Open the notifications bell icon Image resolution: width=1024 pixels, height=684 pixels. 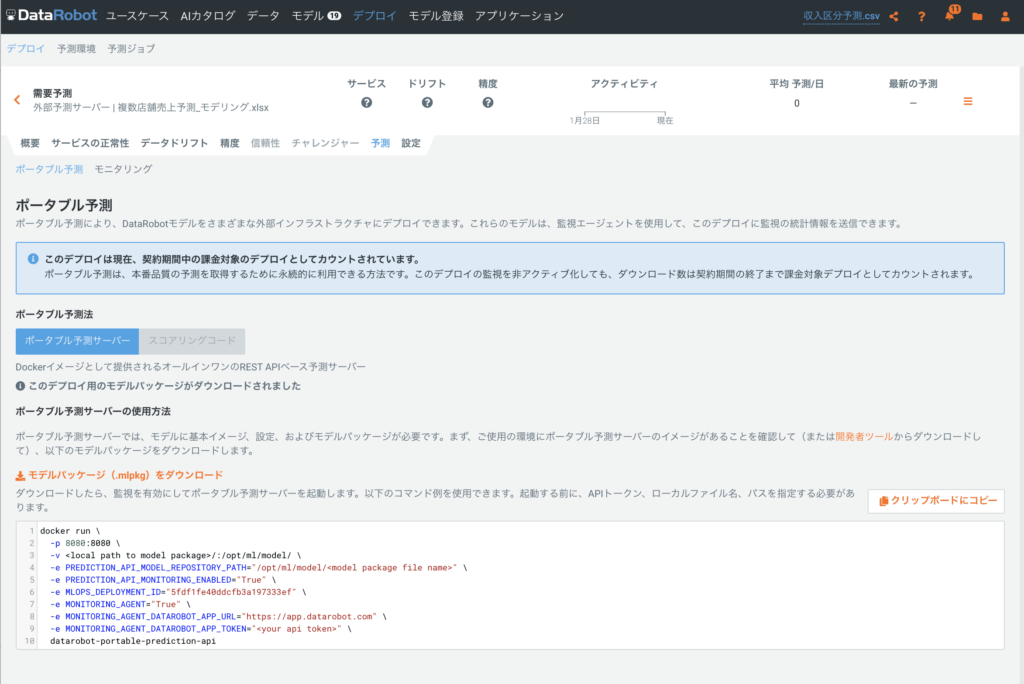click(x=950, y=16)
